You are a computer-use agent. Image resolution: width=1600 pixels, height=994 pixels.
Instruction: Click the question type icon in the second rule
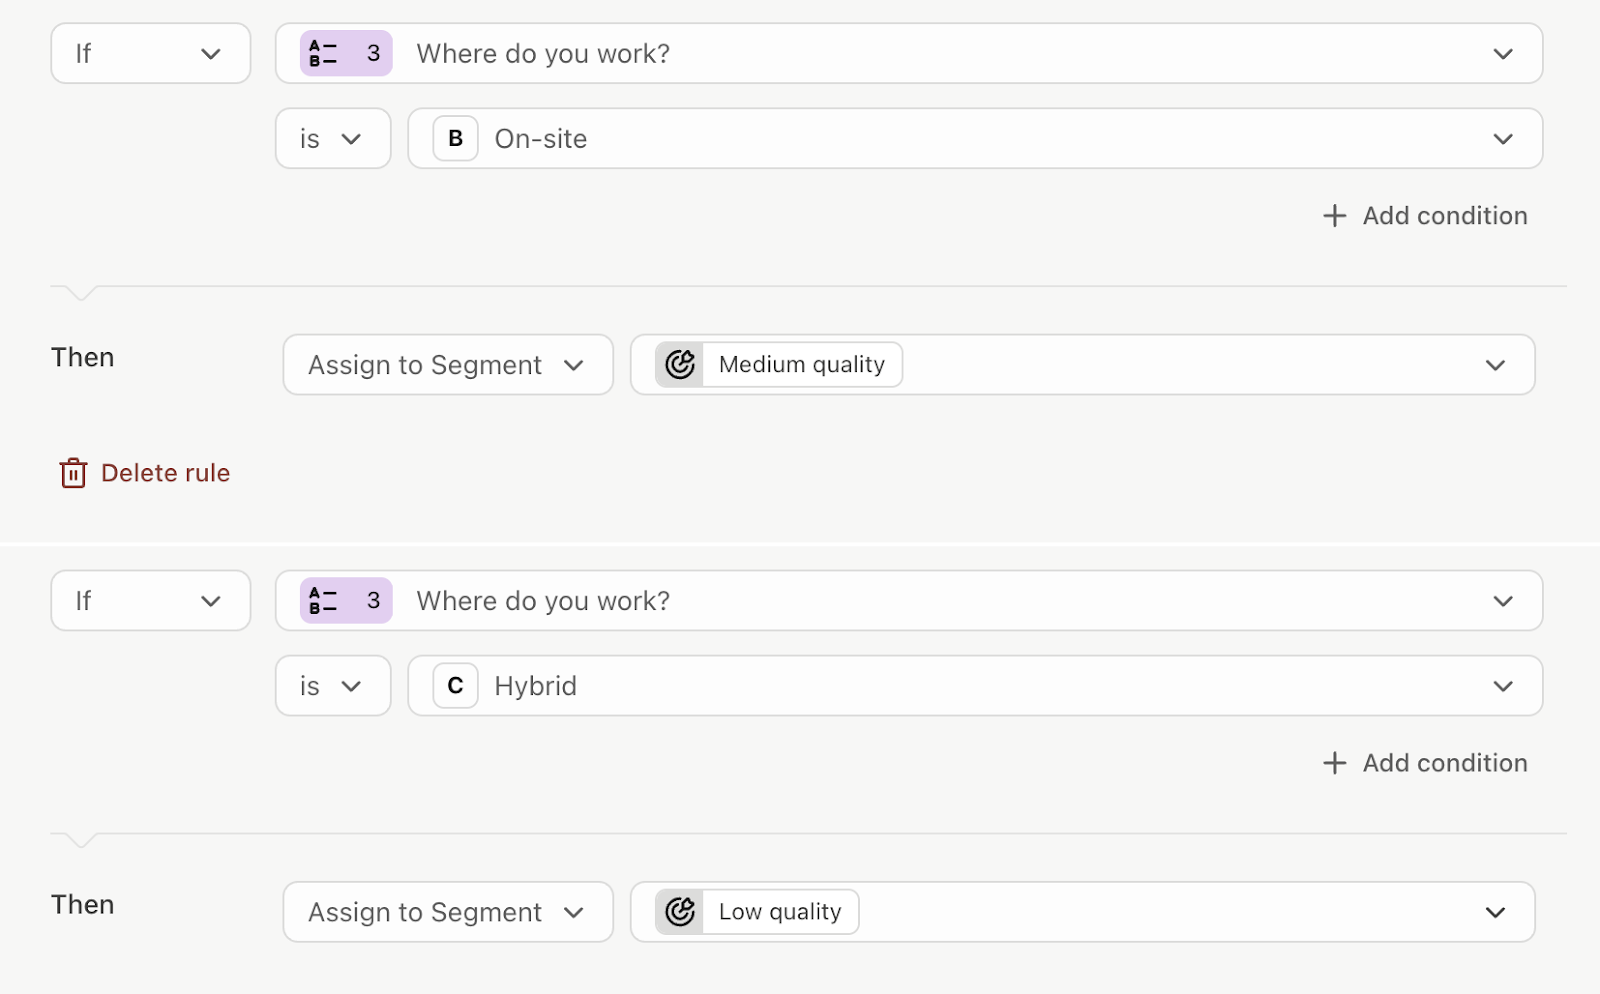323,601
